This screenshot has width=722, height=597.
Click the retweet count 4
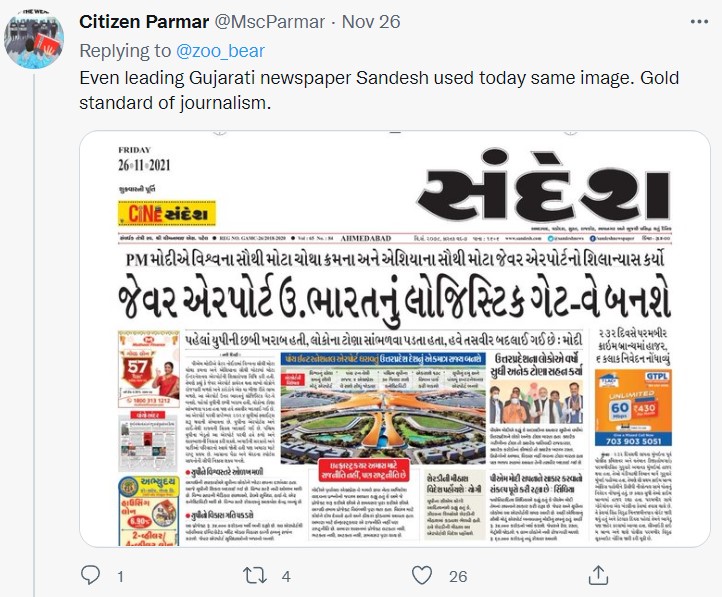pyautogui.click(x=286, y=576)
